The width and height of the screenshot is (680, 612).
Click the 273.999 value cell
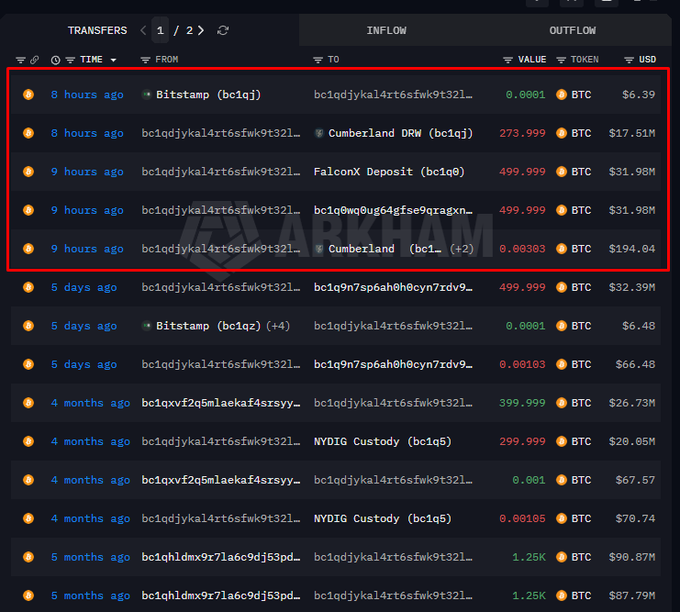click(522, 133)
